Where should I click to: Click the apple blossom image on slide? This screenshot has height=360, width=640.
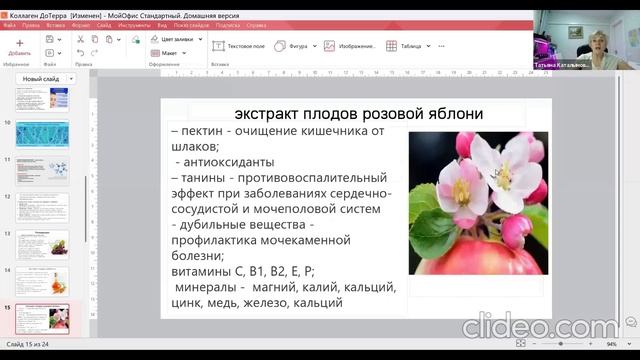[x=478, y=203]
